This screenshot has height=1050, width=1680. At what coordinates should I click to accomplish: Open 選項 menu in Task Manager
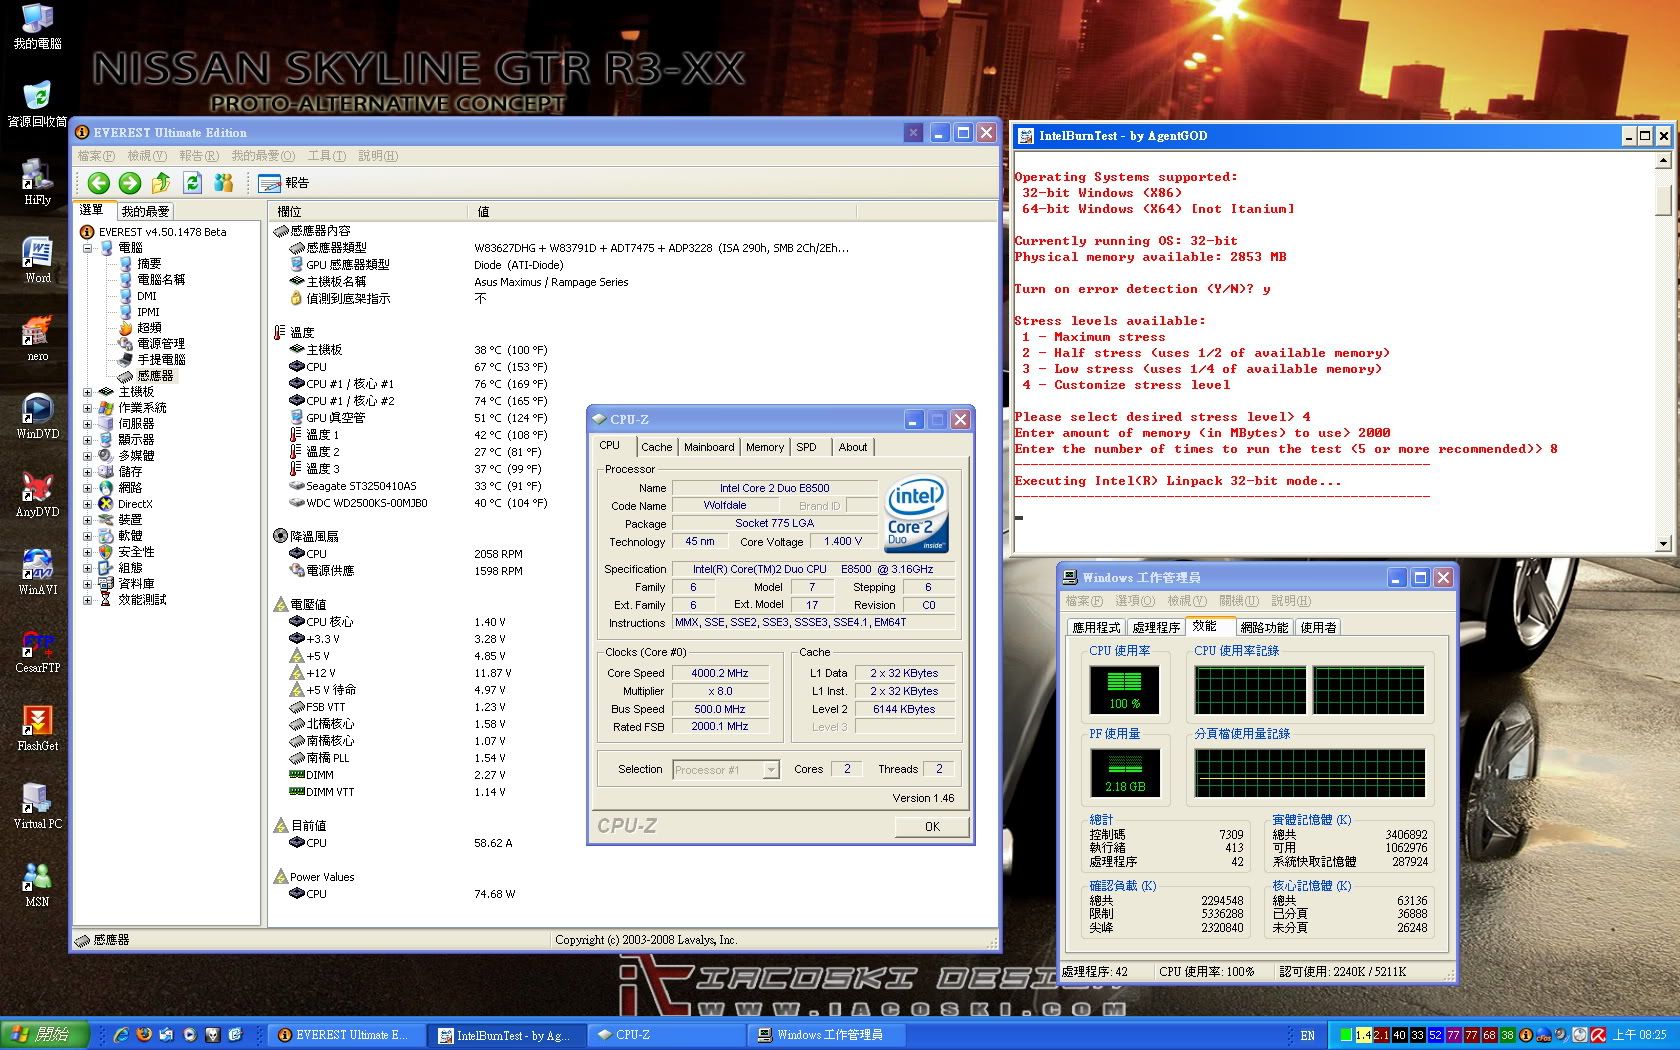[1134, 601]
